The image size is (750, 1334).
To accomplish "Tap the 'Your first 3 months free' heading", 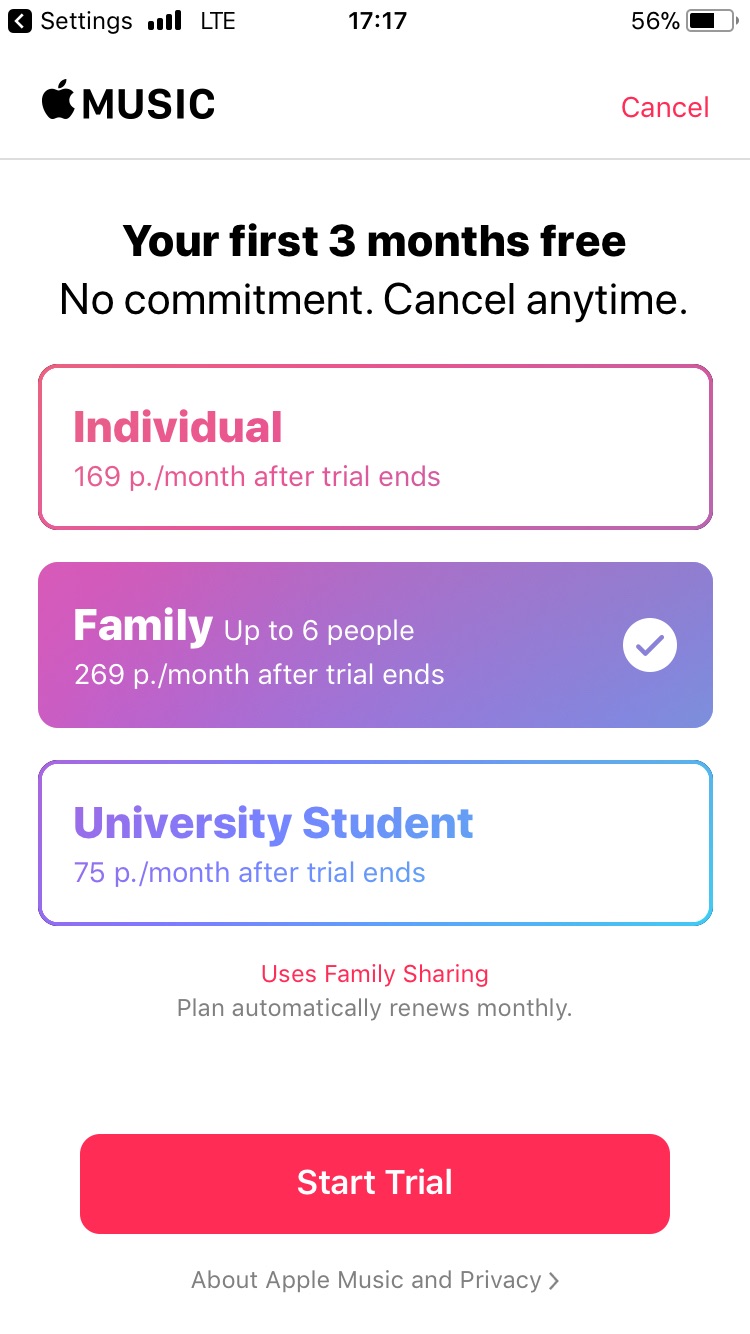I will [375, 241].
